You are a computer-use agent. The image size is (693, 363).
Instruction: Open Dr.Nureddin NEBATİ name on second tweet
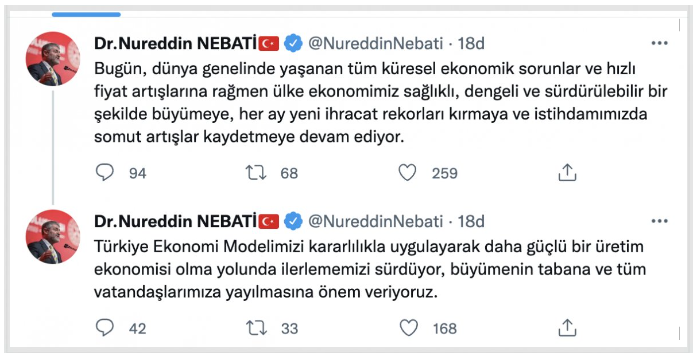(x=175, y=221)
